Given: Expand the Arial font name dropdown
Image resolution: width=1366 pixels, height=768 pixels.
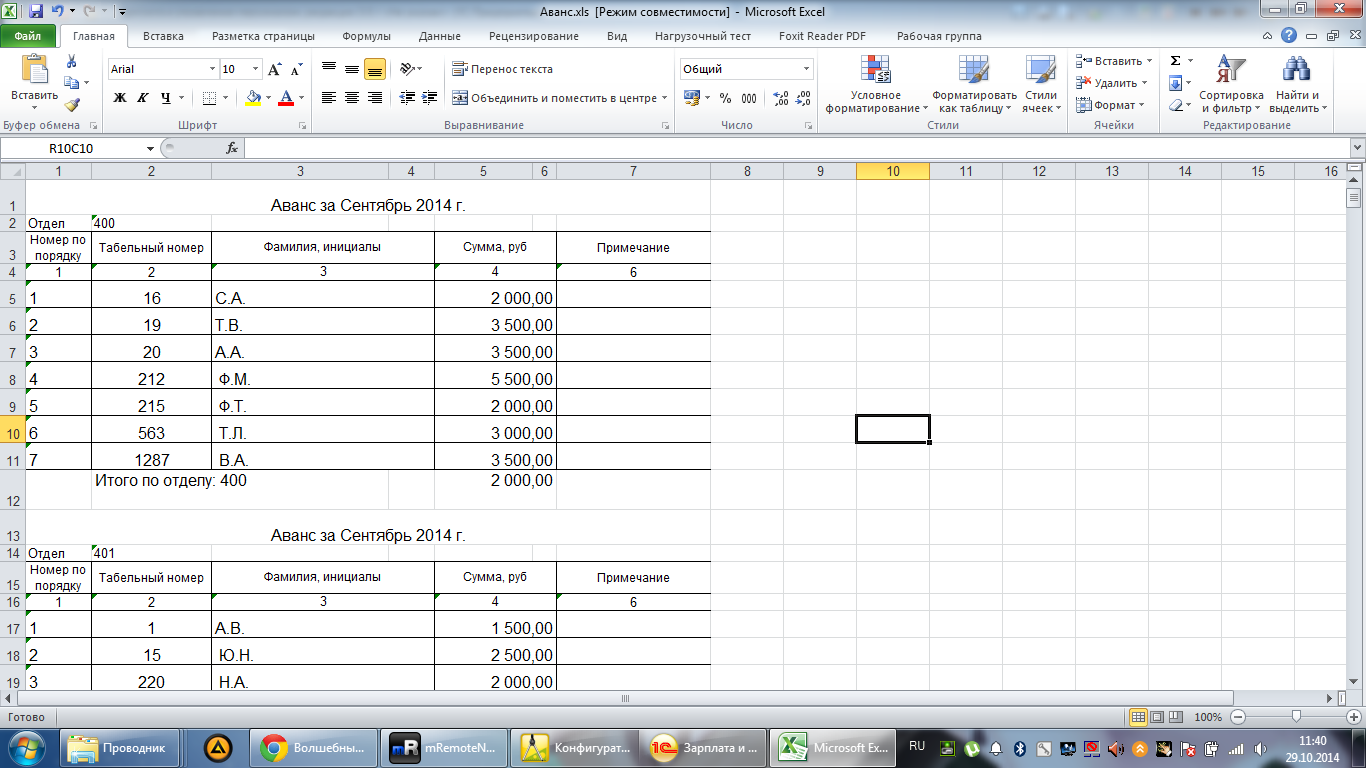Looking at the screenshot, I should 212,70.
